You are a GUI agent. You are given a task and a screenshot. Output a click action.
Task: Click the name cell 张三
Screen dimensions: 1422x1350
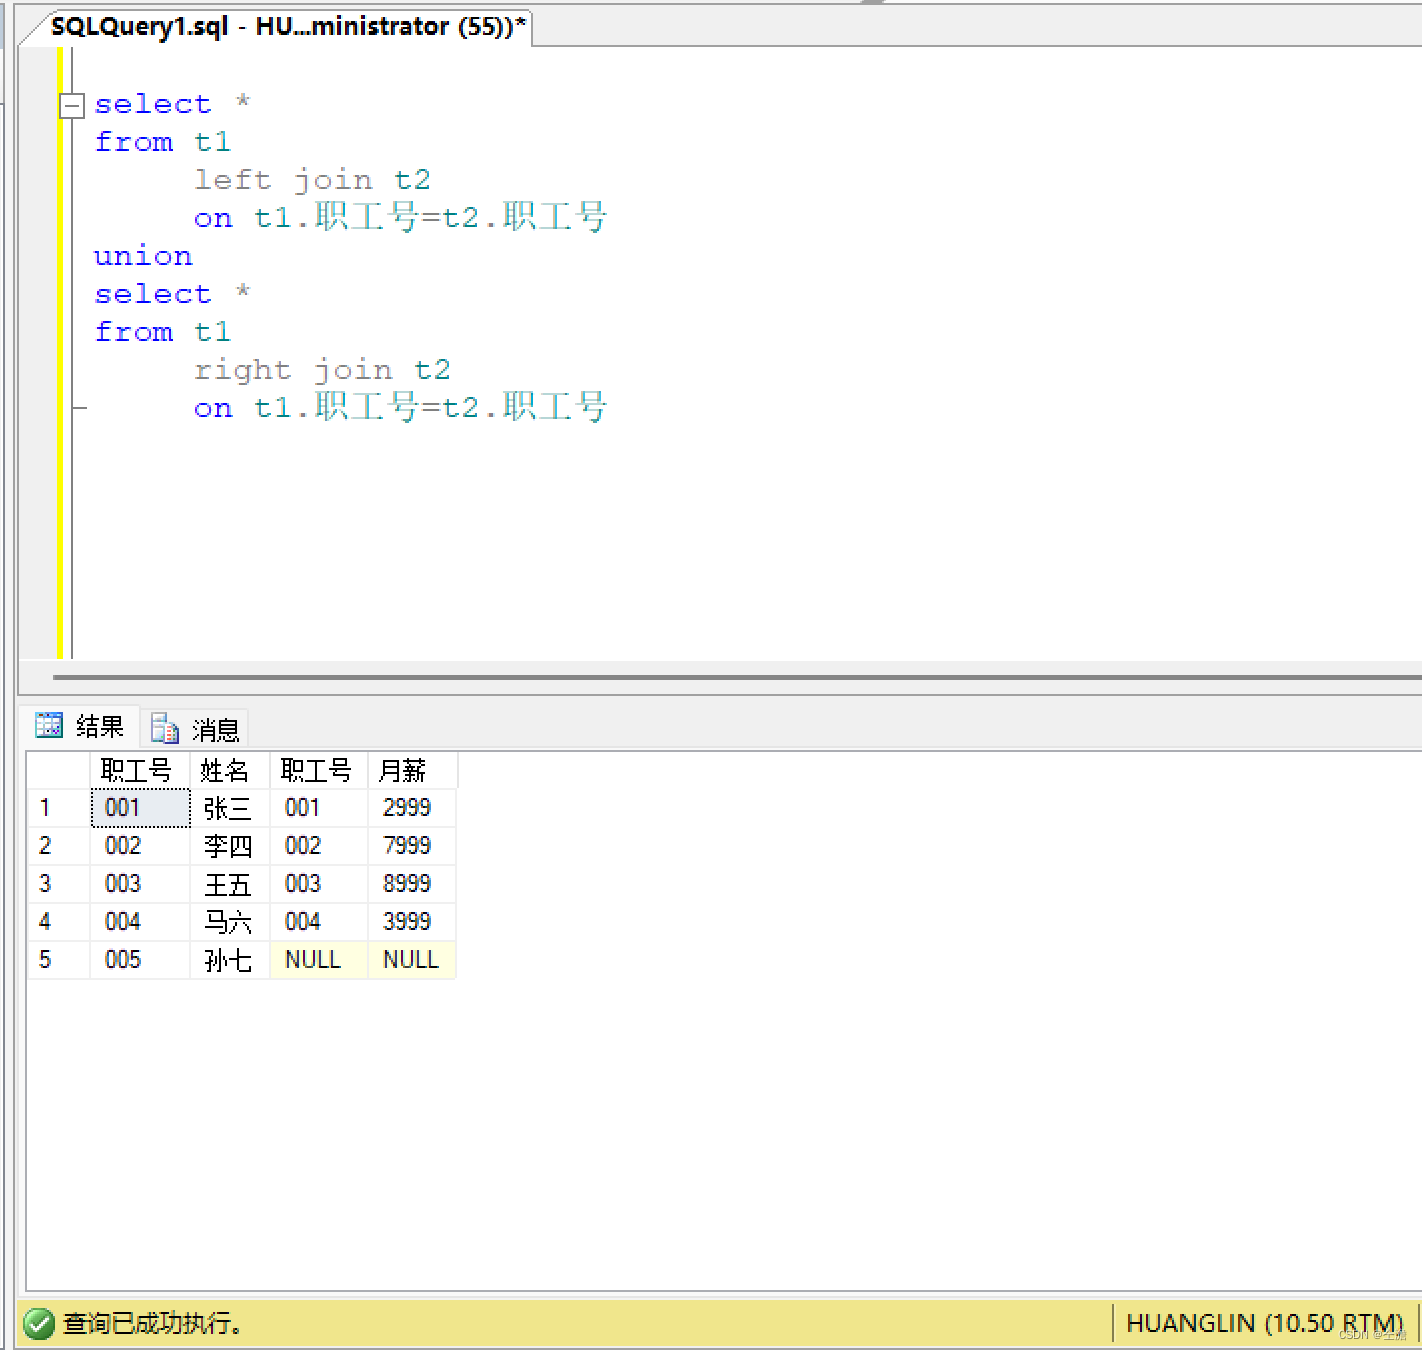pyautogui.click(x=230, y=808)
